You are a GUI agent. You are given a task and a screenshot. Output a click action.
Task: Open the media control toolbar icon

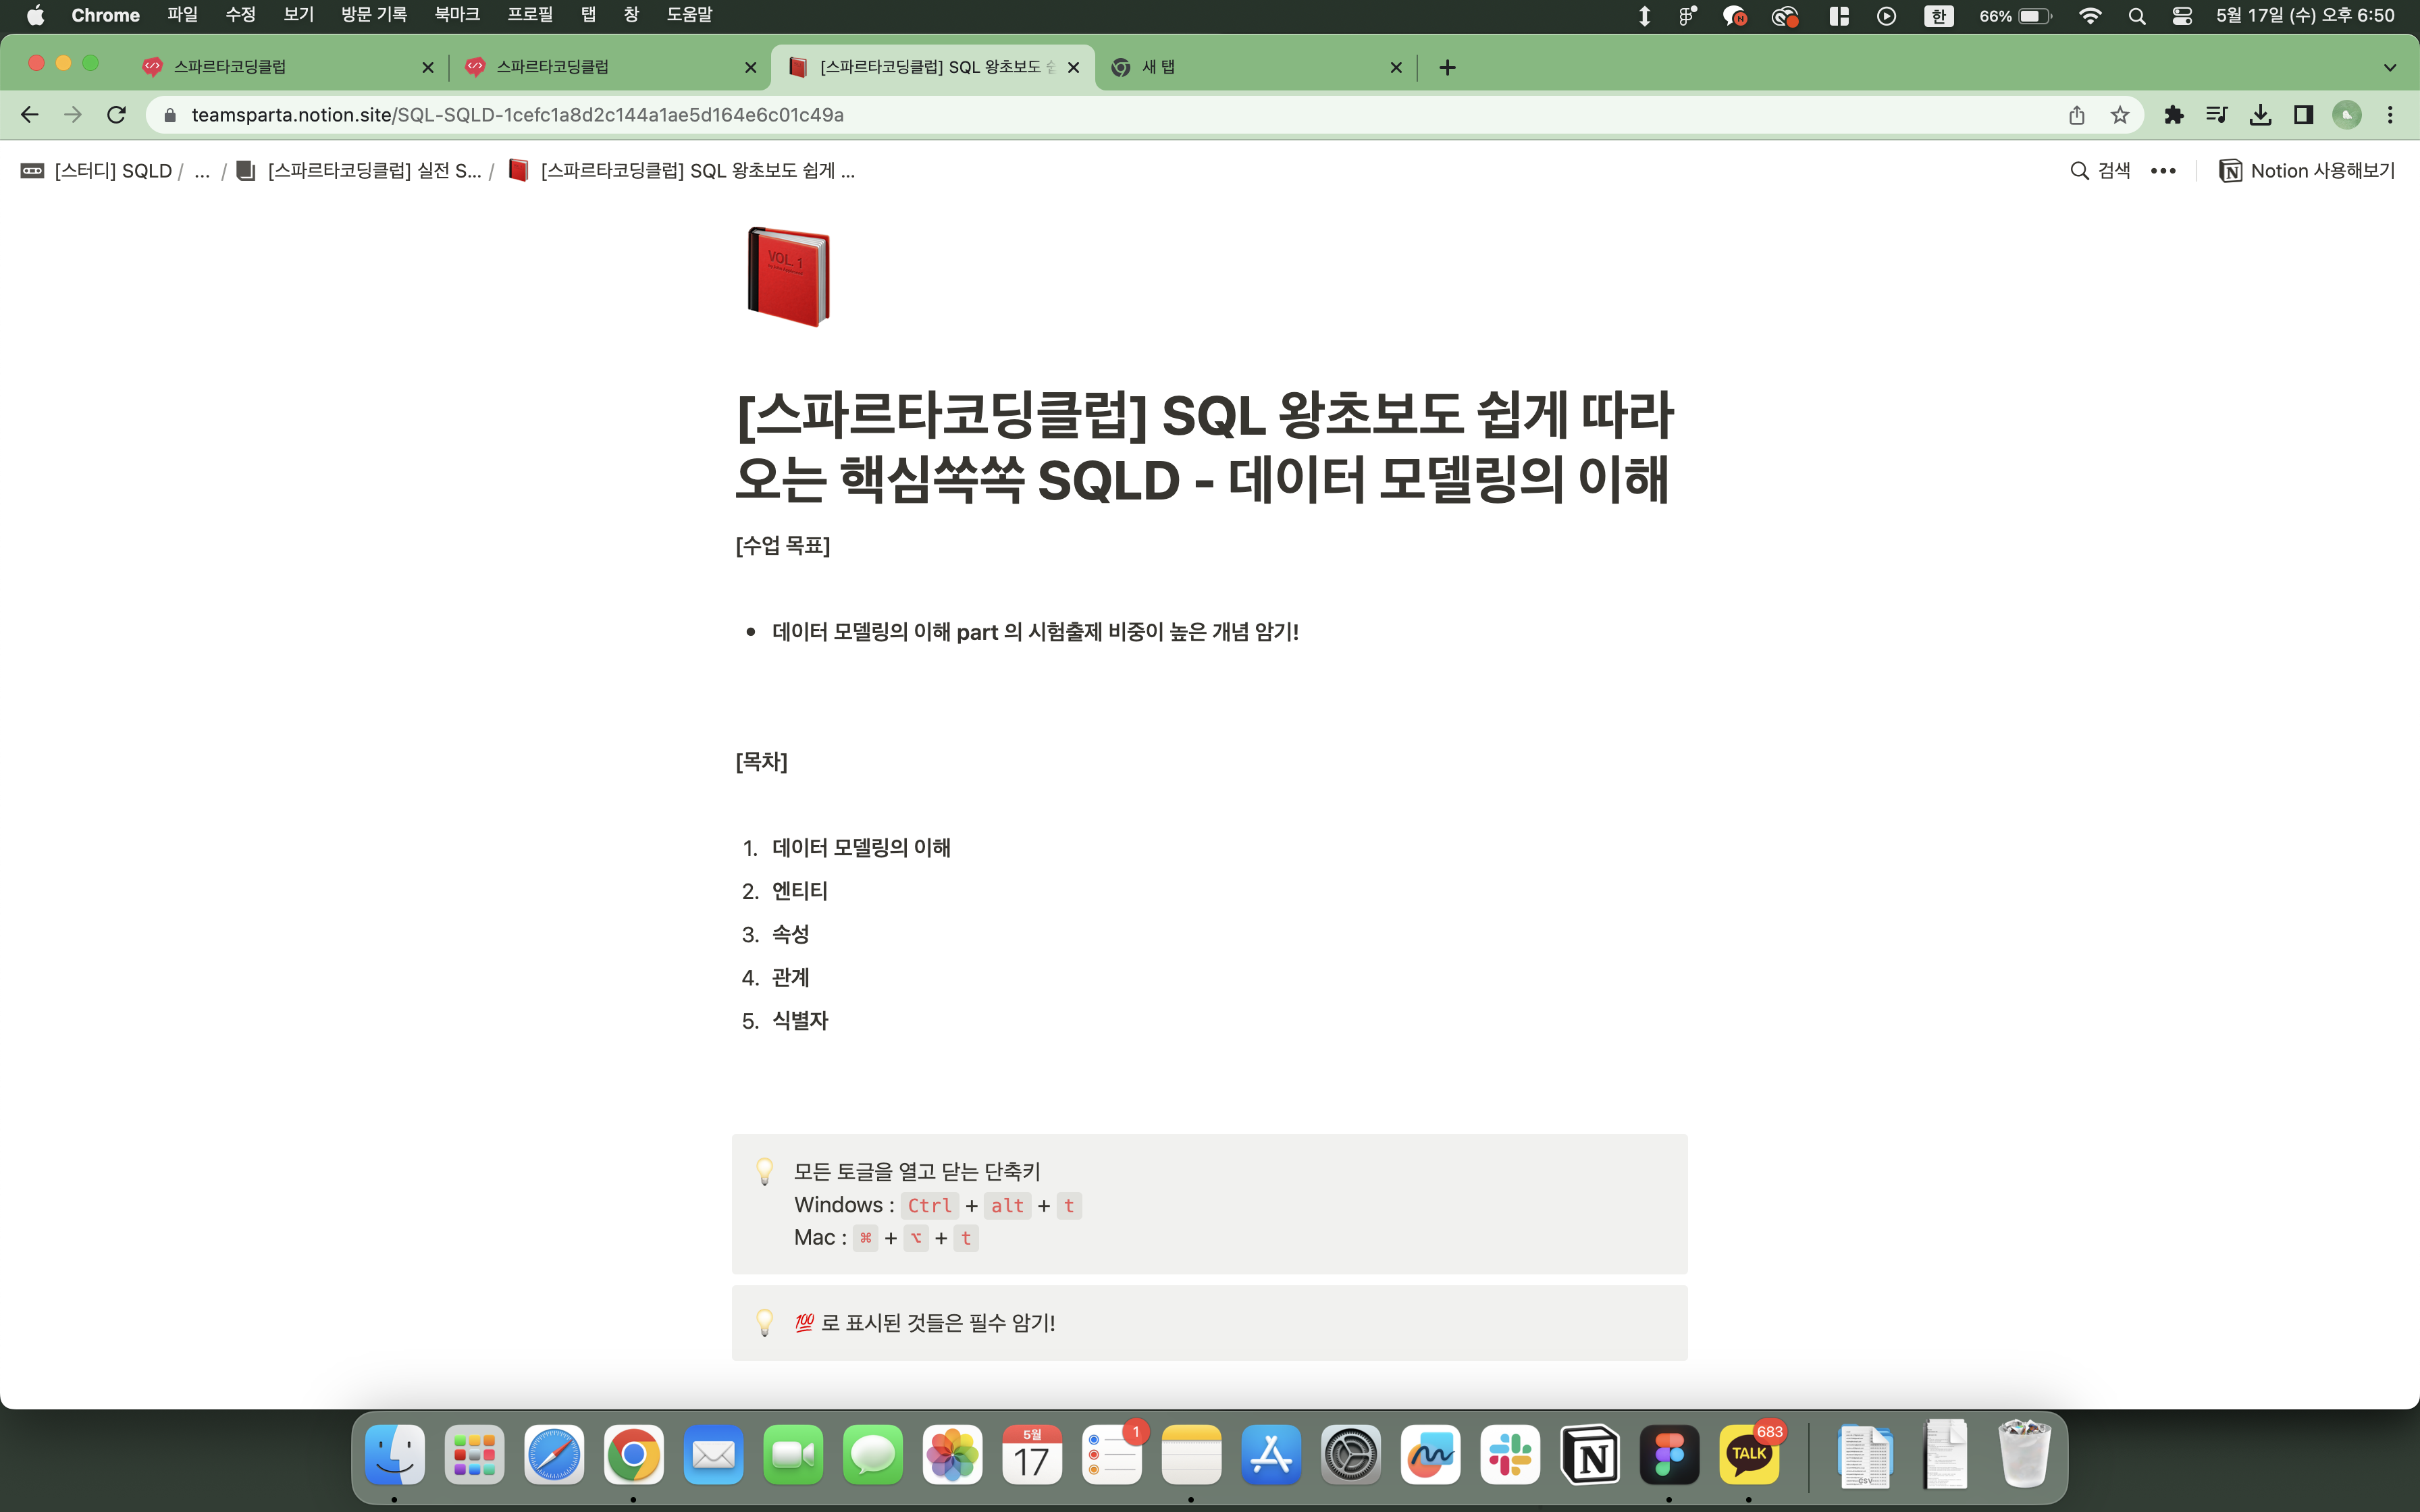pos(2216,115)
